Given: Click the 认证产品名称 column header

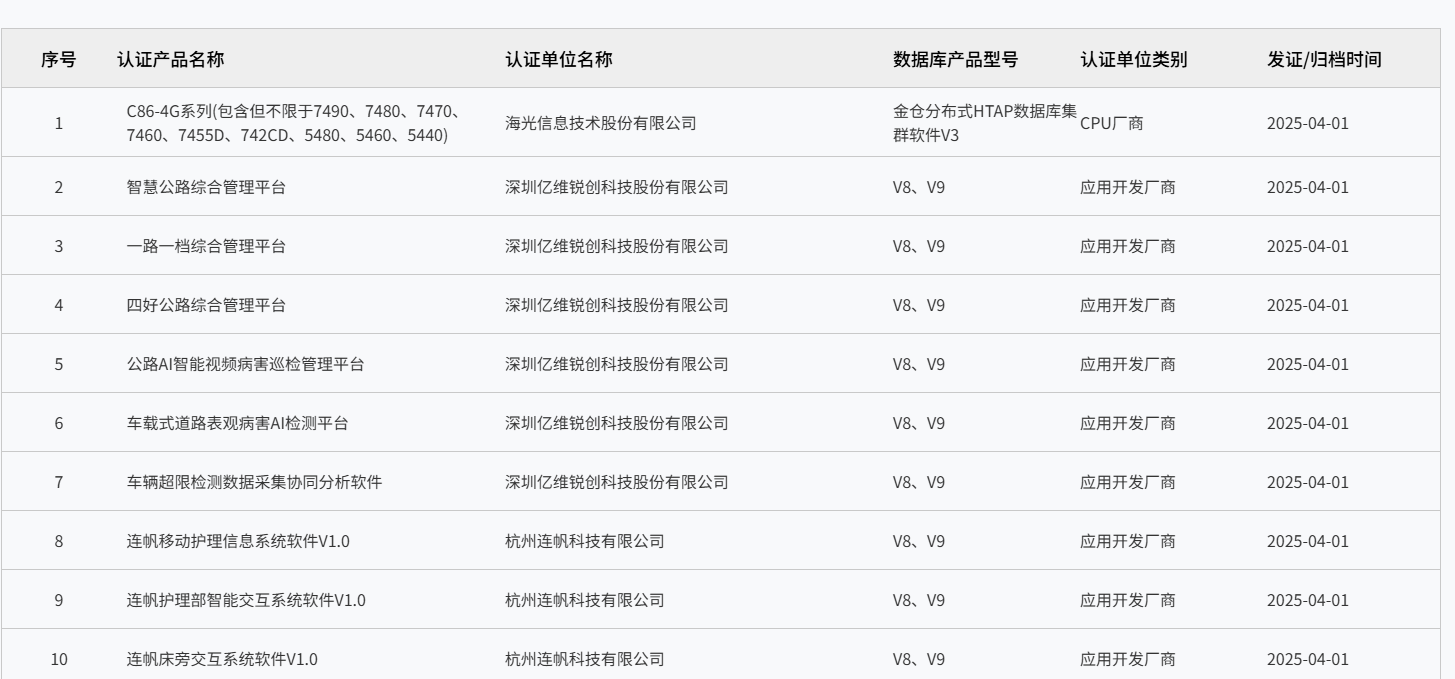Looking at the screenshot, I should (170, 59).
